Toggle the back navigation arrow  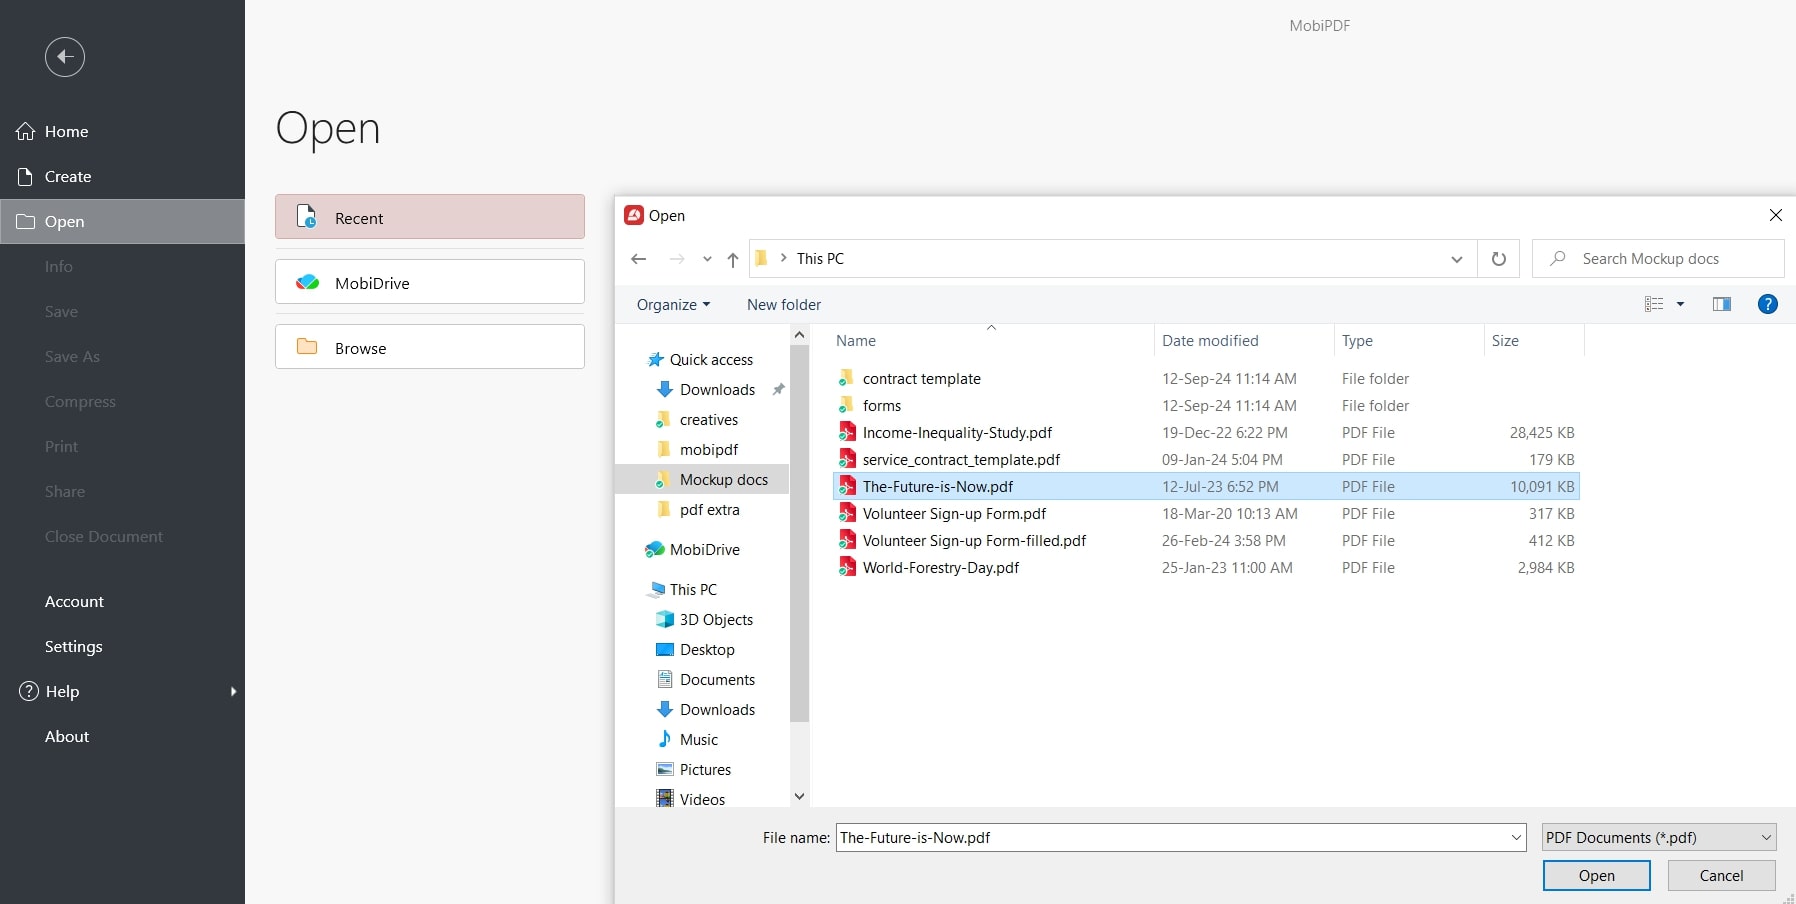[638, 258]
